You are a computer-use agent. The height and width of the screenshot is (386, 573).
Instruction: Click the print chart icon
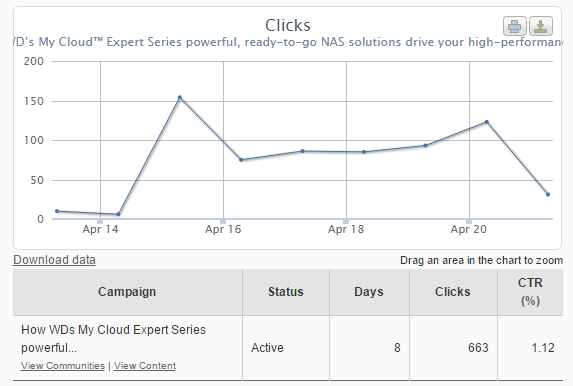click(515, 26)
